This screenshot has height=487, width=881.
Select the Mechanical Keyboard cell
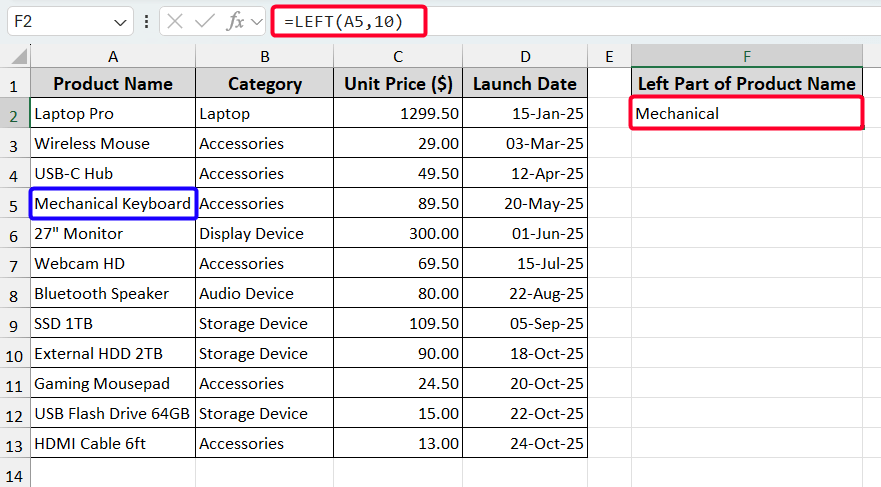113,203
